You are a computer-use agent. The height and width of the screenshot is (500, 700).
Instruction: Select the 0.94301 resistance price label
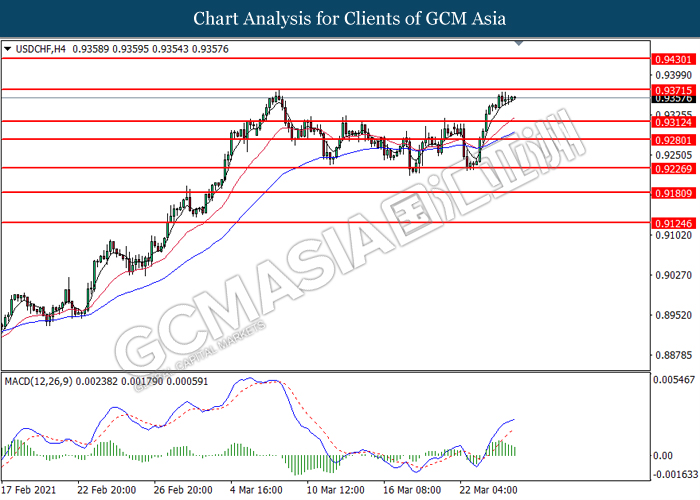(x=674, y=59)
